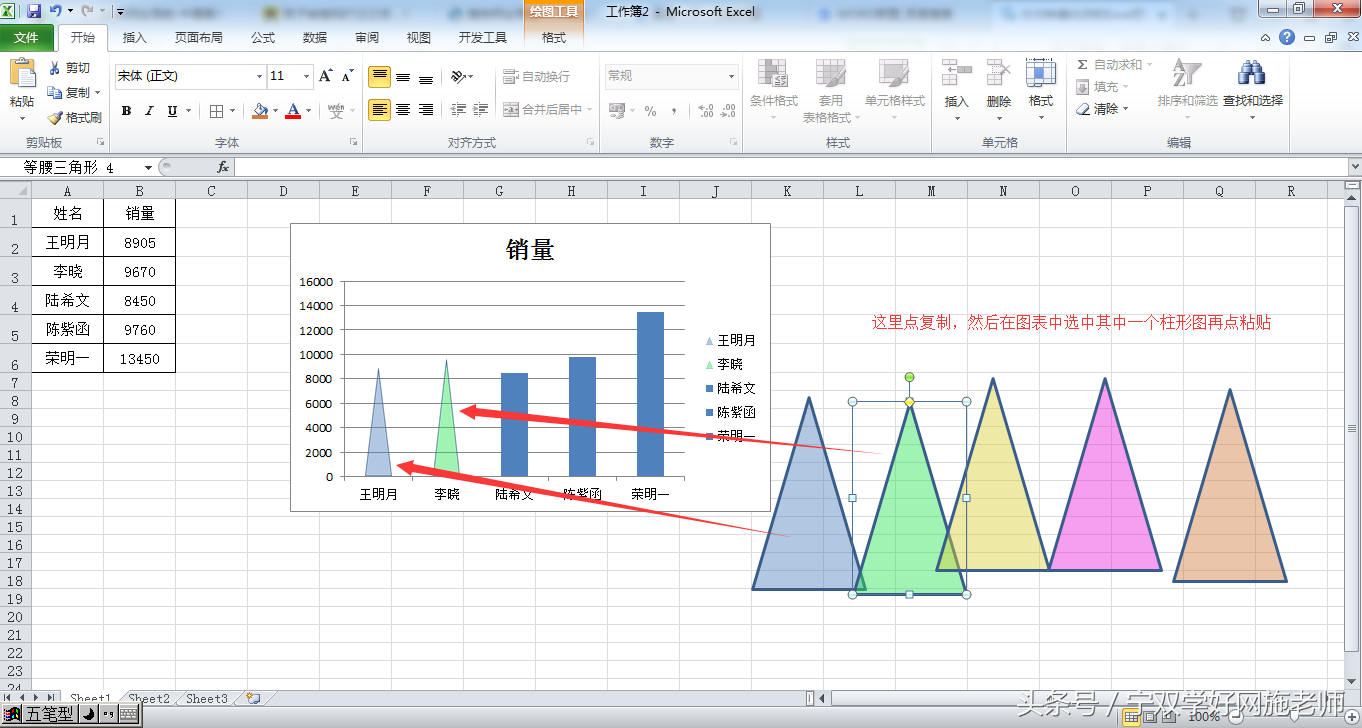Toggle middle vertical alignment
The width and height of the screenshot is (1362, 728).
click(403, 77)
